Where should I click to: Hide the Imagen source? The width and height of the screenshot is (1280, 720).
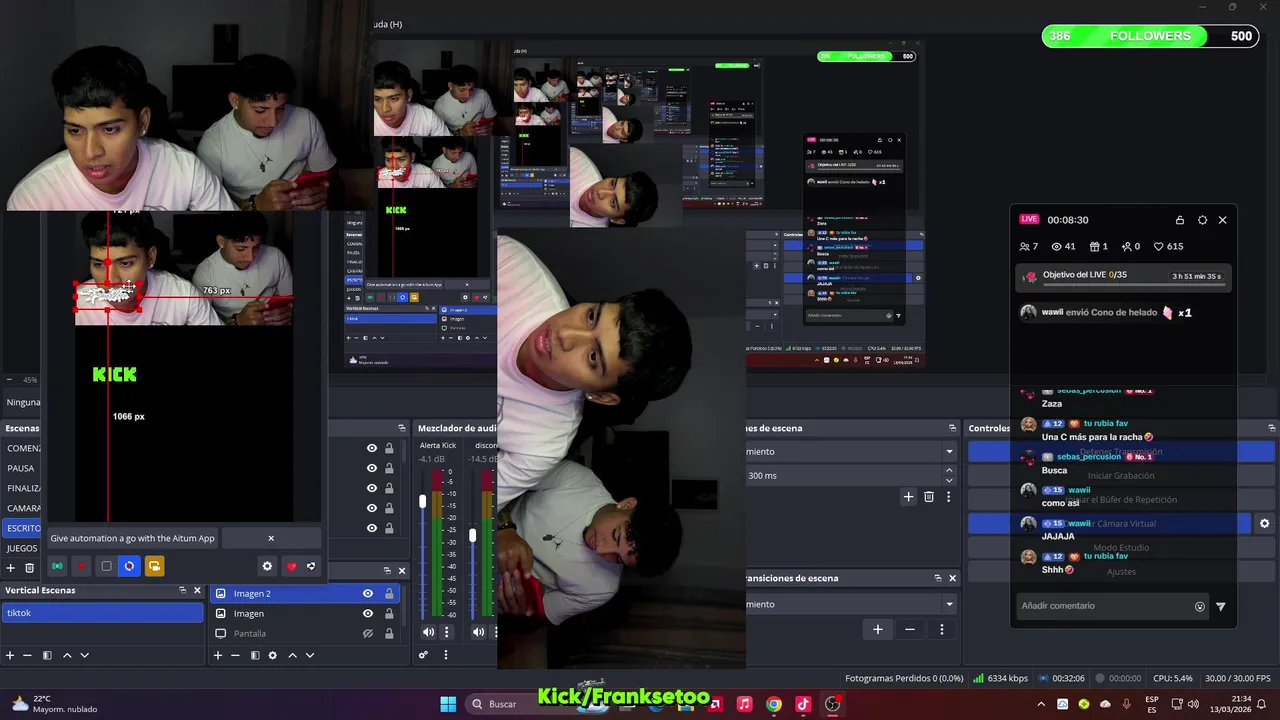(368, 613)
